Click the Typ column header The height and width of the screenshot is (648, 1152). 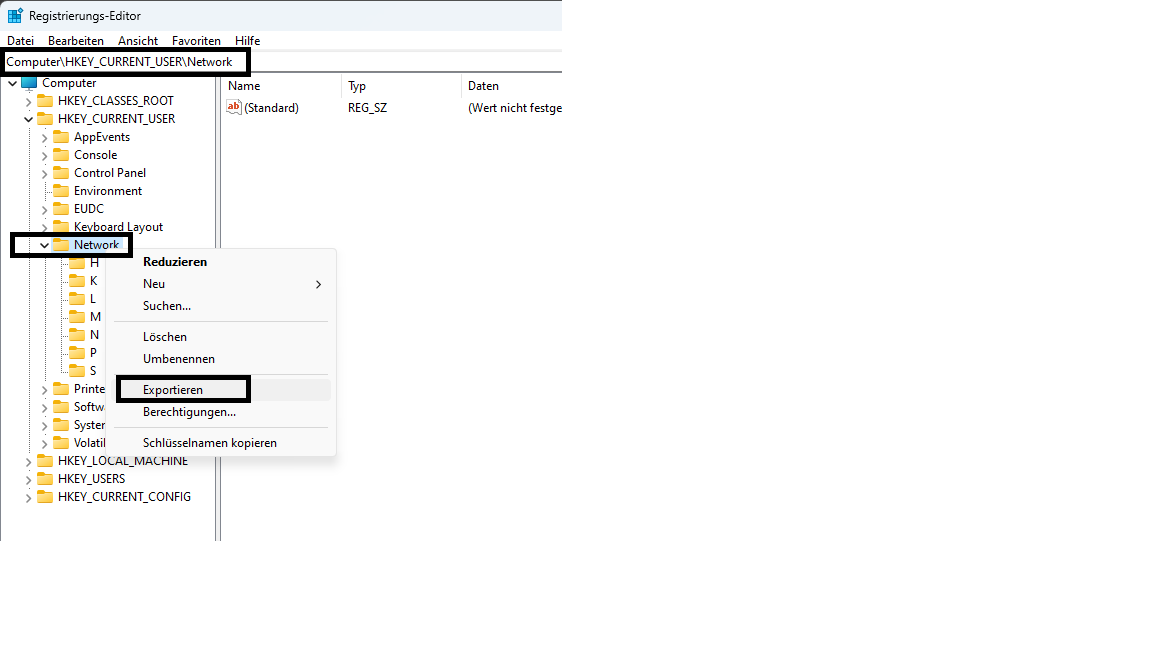(357, 86)
